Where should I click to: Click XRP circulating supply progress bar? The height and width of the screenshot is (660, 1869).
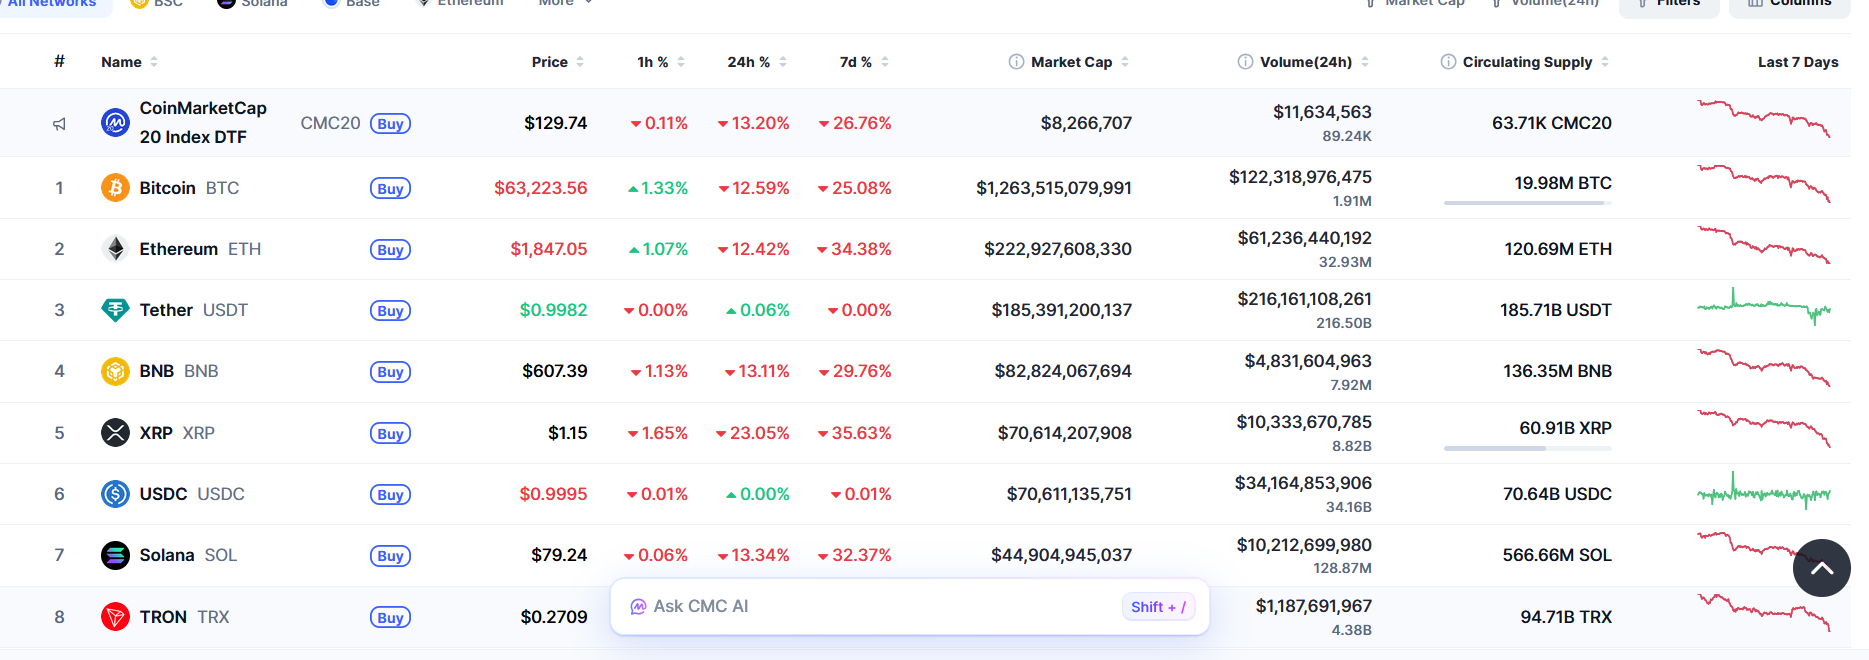(1527, 448)
